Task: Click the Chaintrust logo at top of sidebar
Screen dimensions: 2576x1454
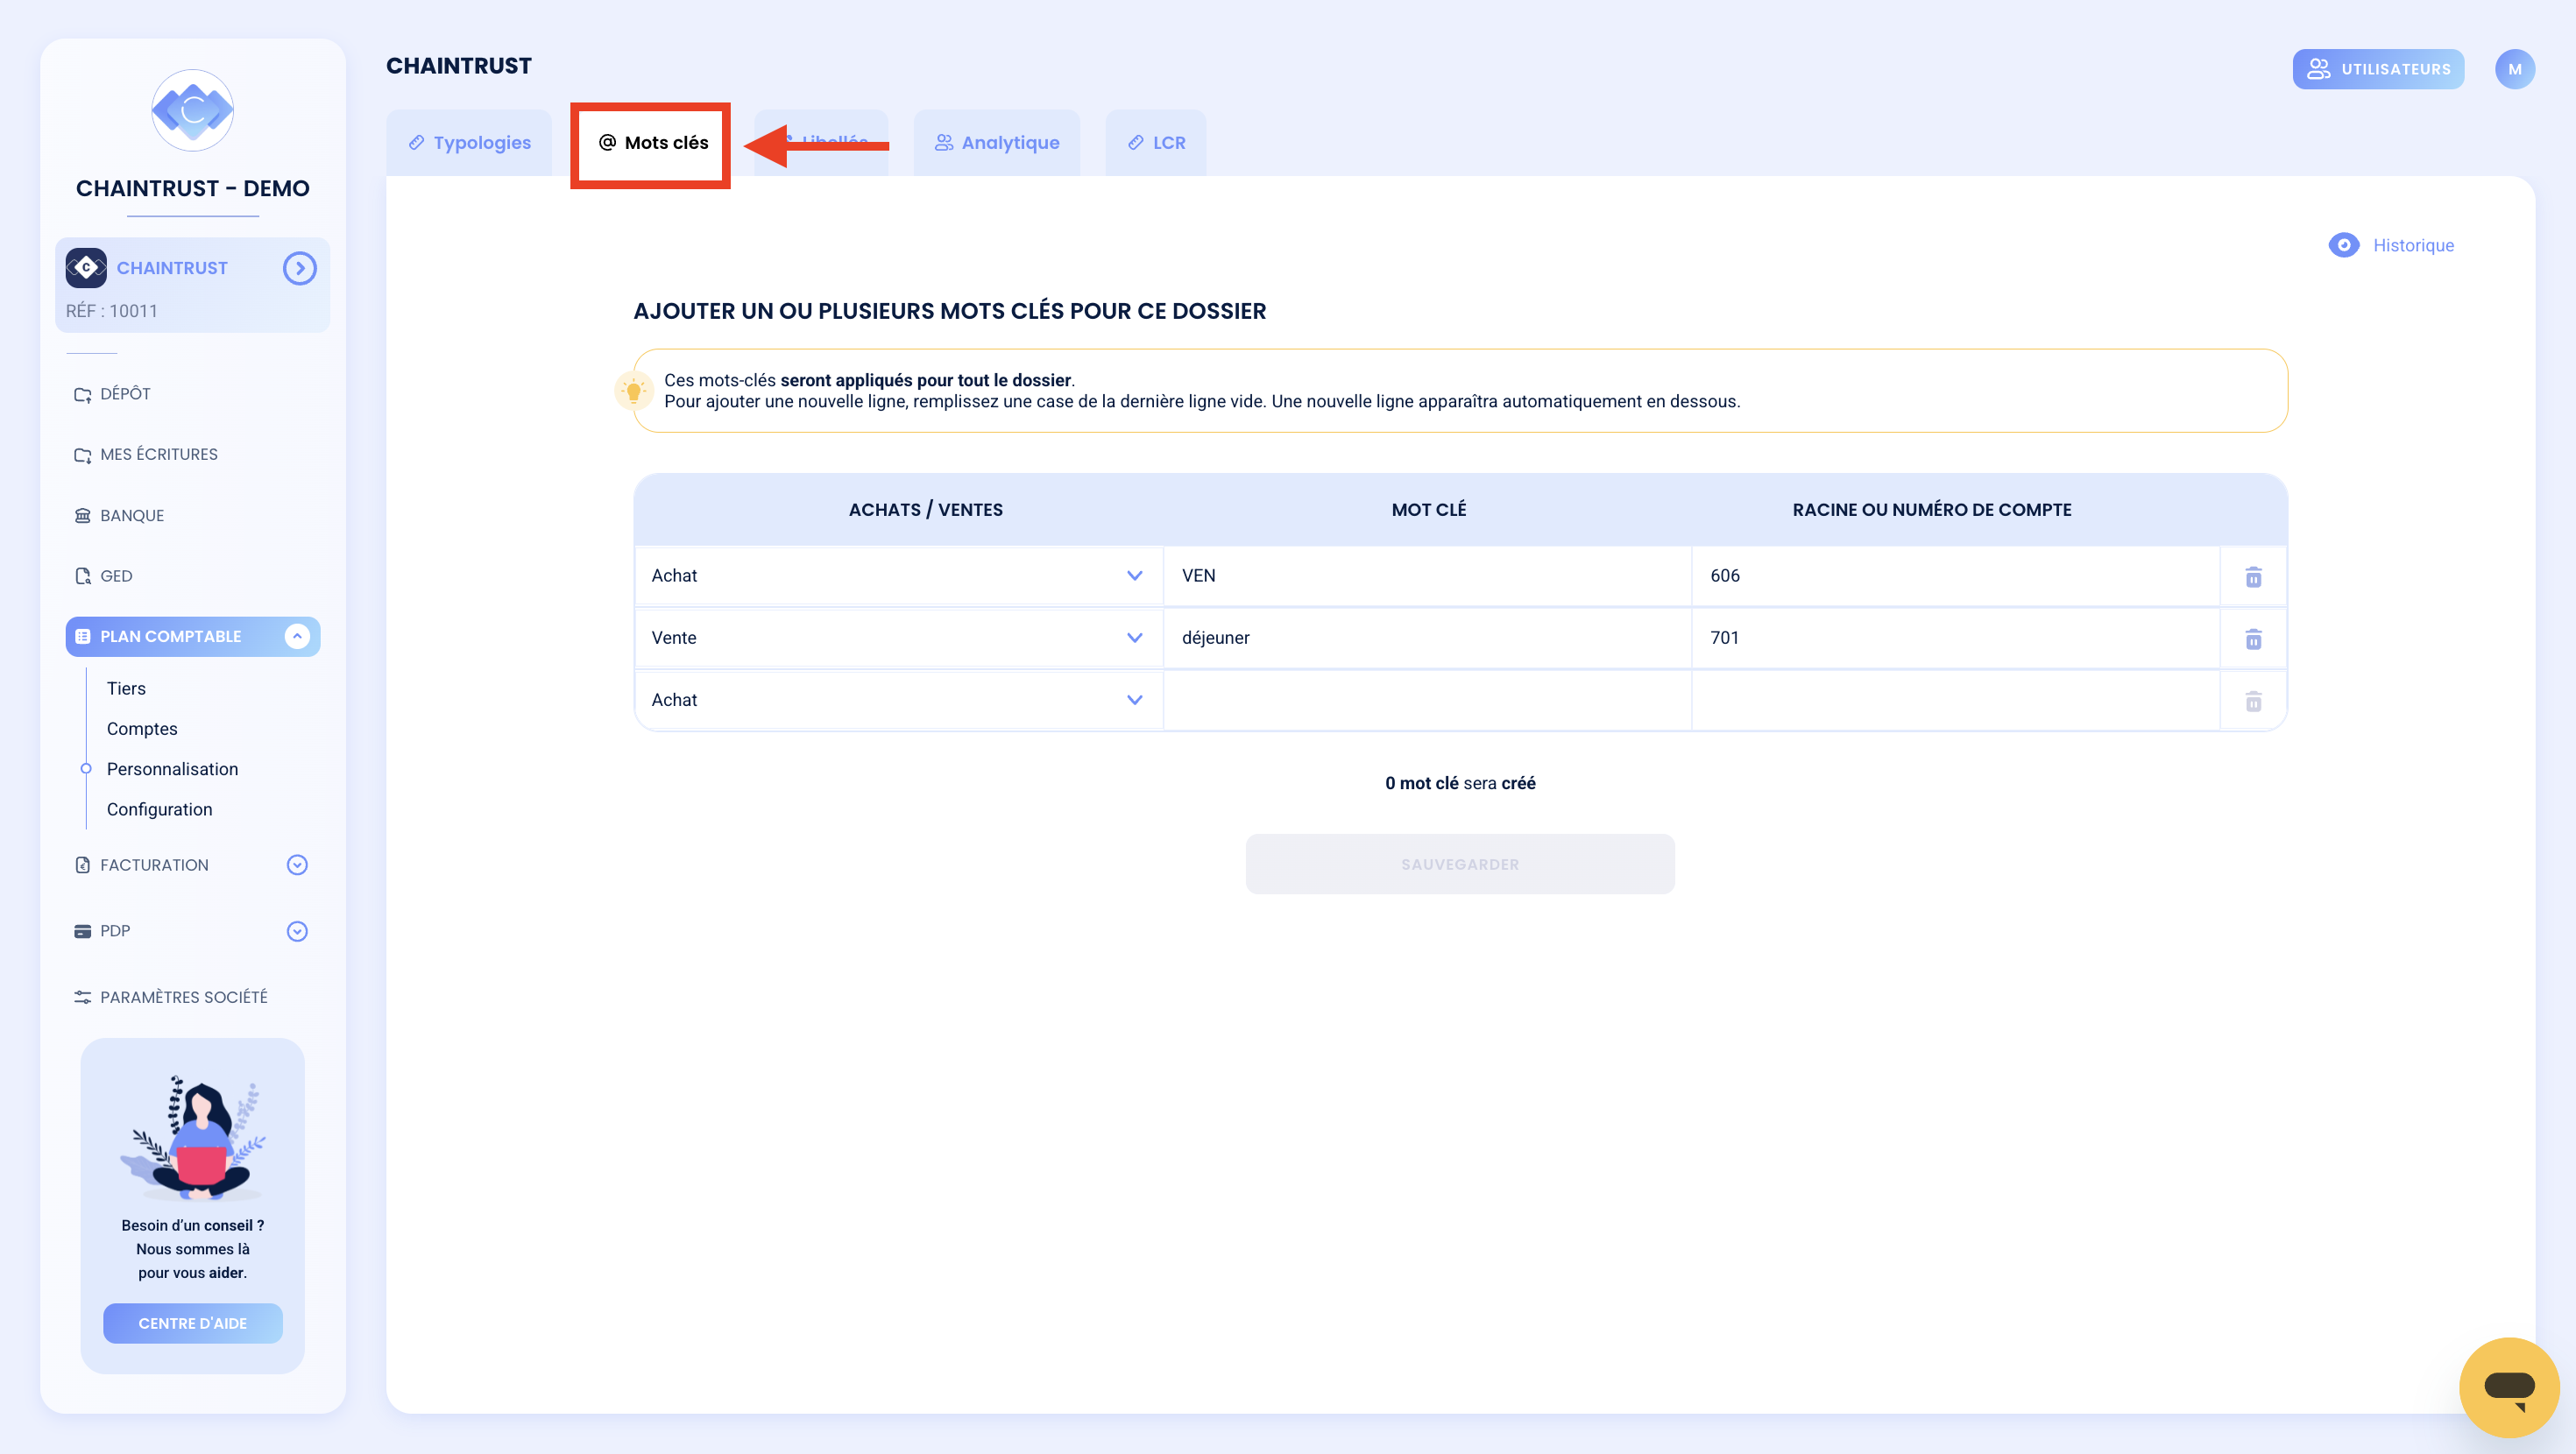Action: pos(192,110)
